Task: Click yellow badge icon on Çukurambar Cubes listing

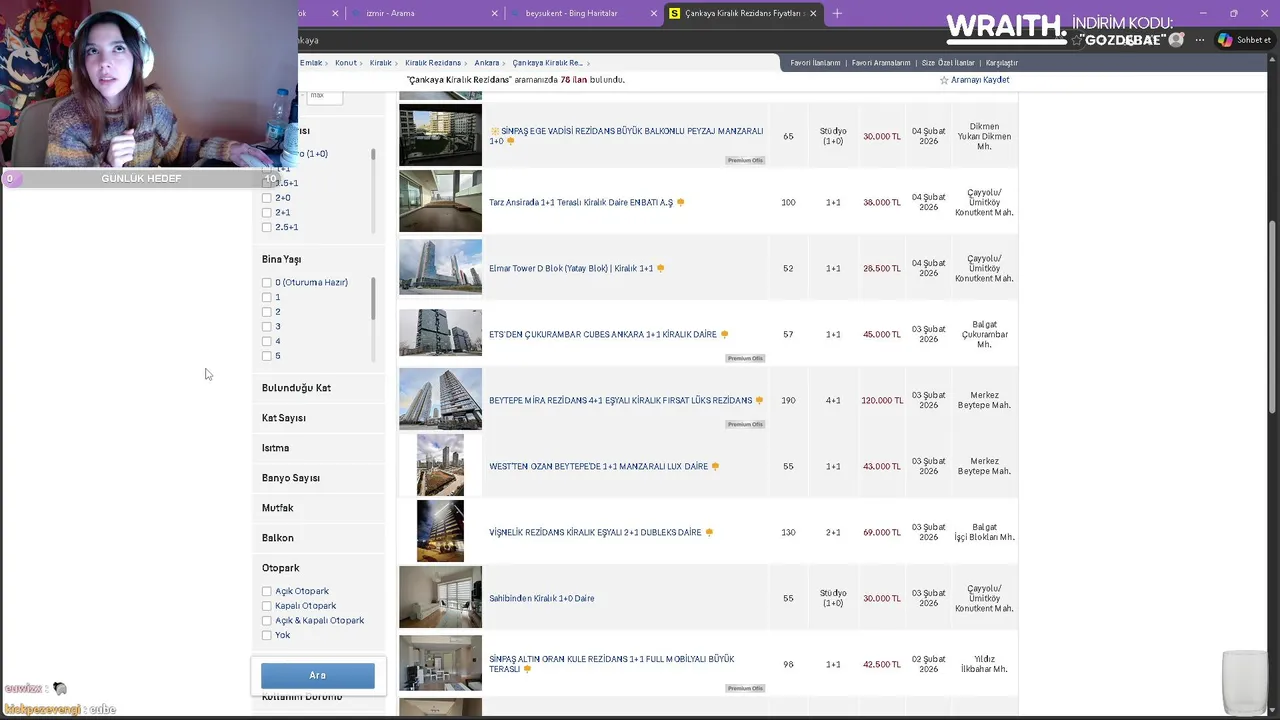Action: [x=724, y=334]
